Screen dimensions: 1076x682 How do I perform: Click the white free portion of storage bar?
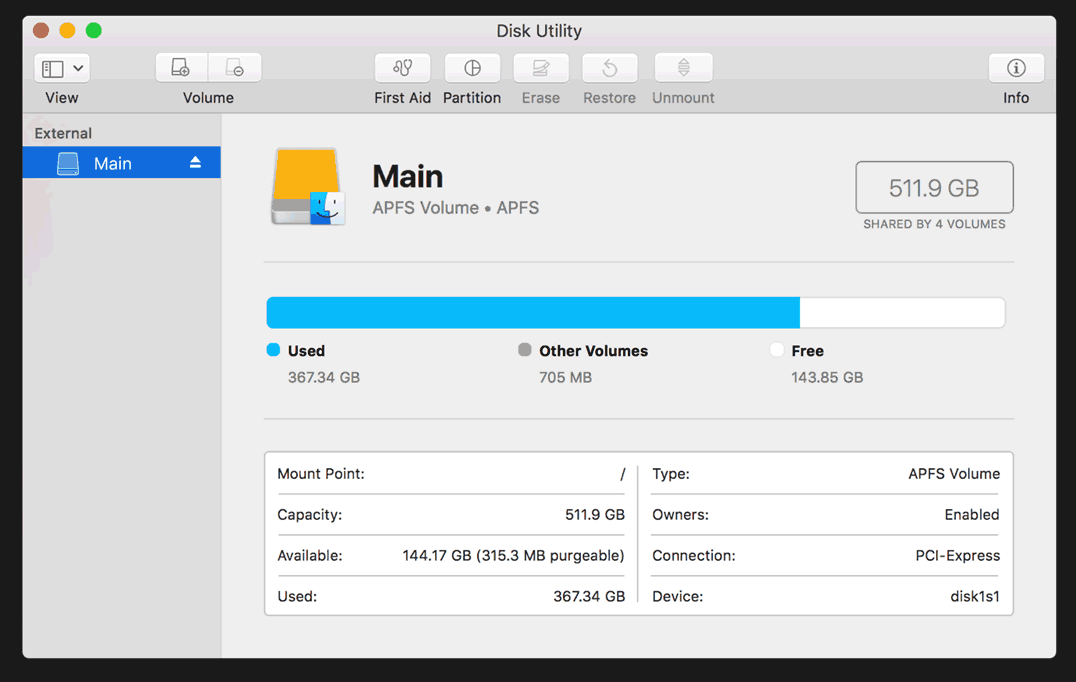[902, 313]
